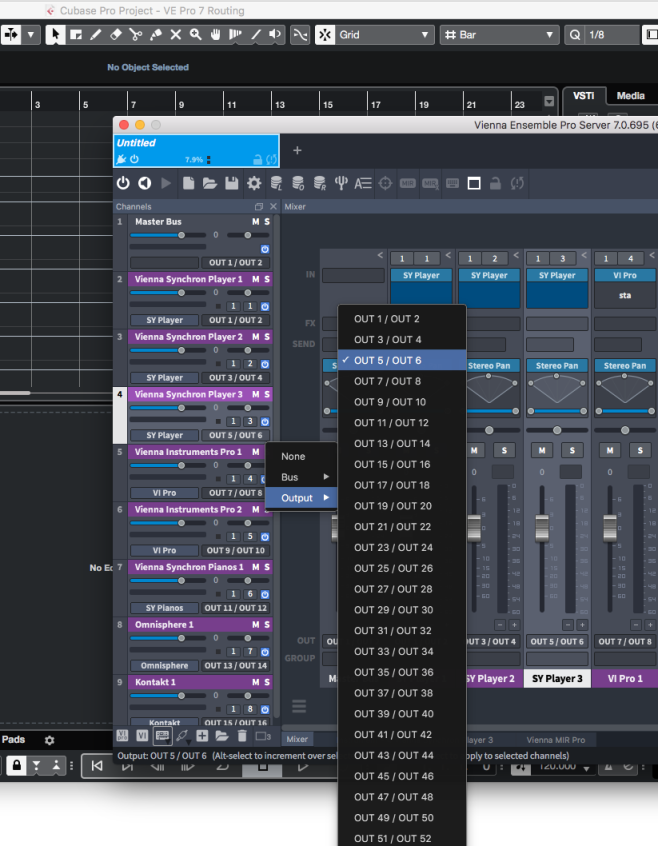This screenshot has height=846, width=658.
Task: Click the Mixer tab at bottom of VE Pro
Action: tap(297, 739)
